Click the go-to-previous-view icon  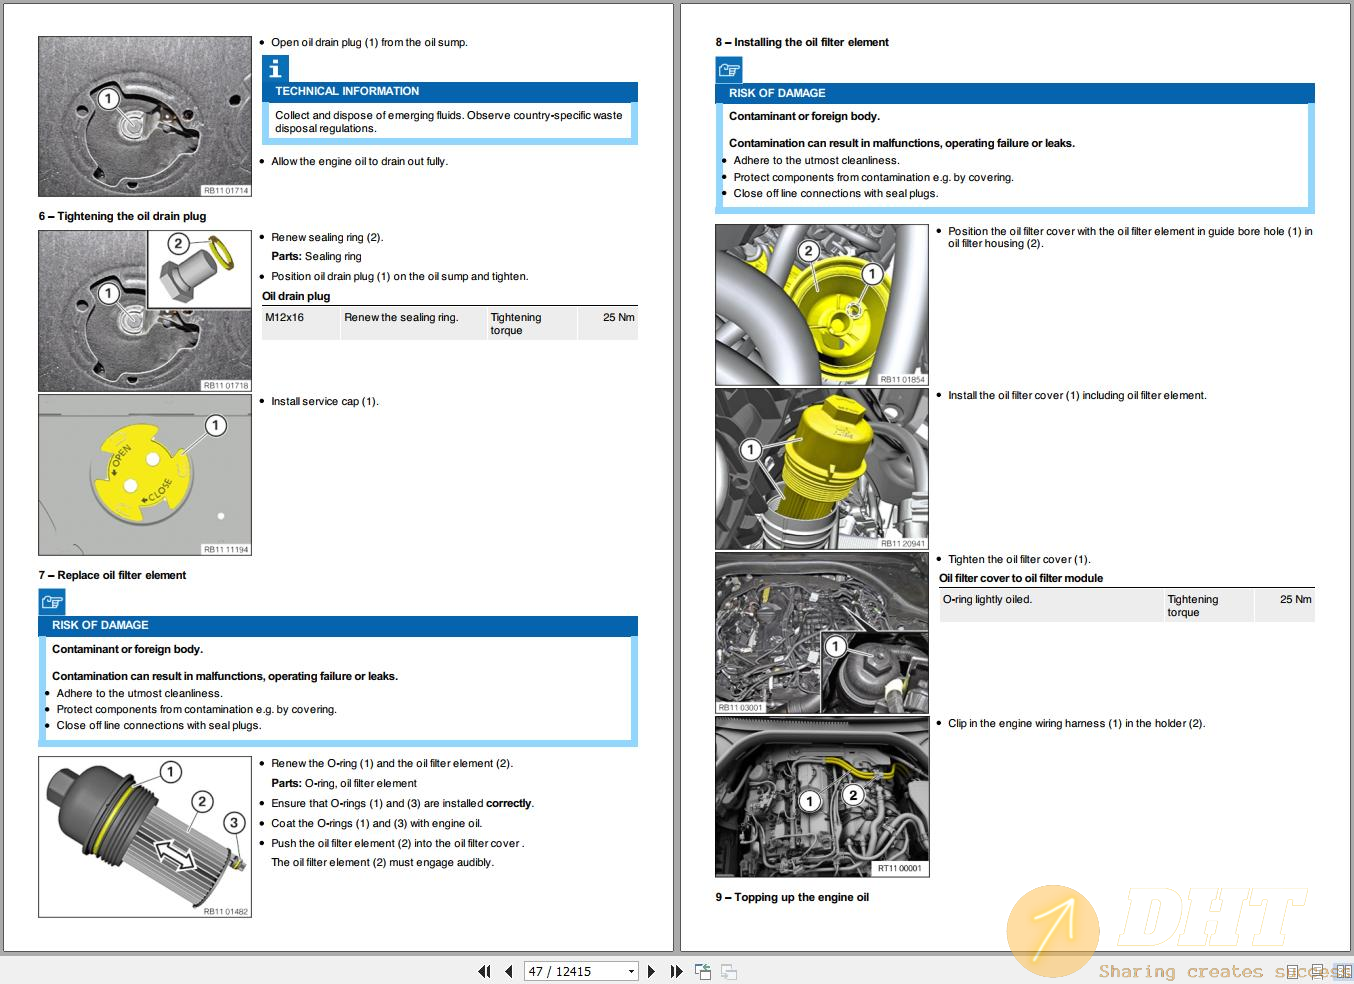pos(703,971)
